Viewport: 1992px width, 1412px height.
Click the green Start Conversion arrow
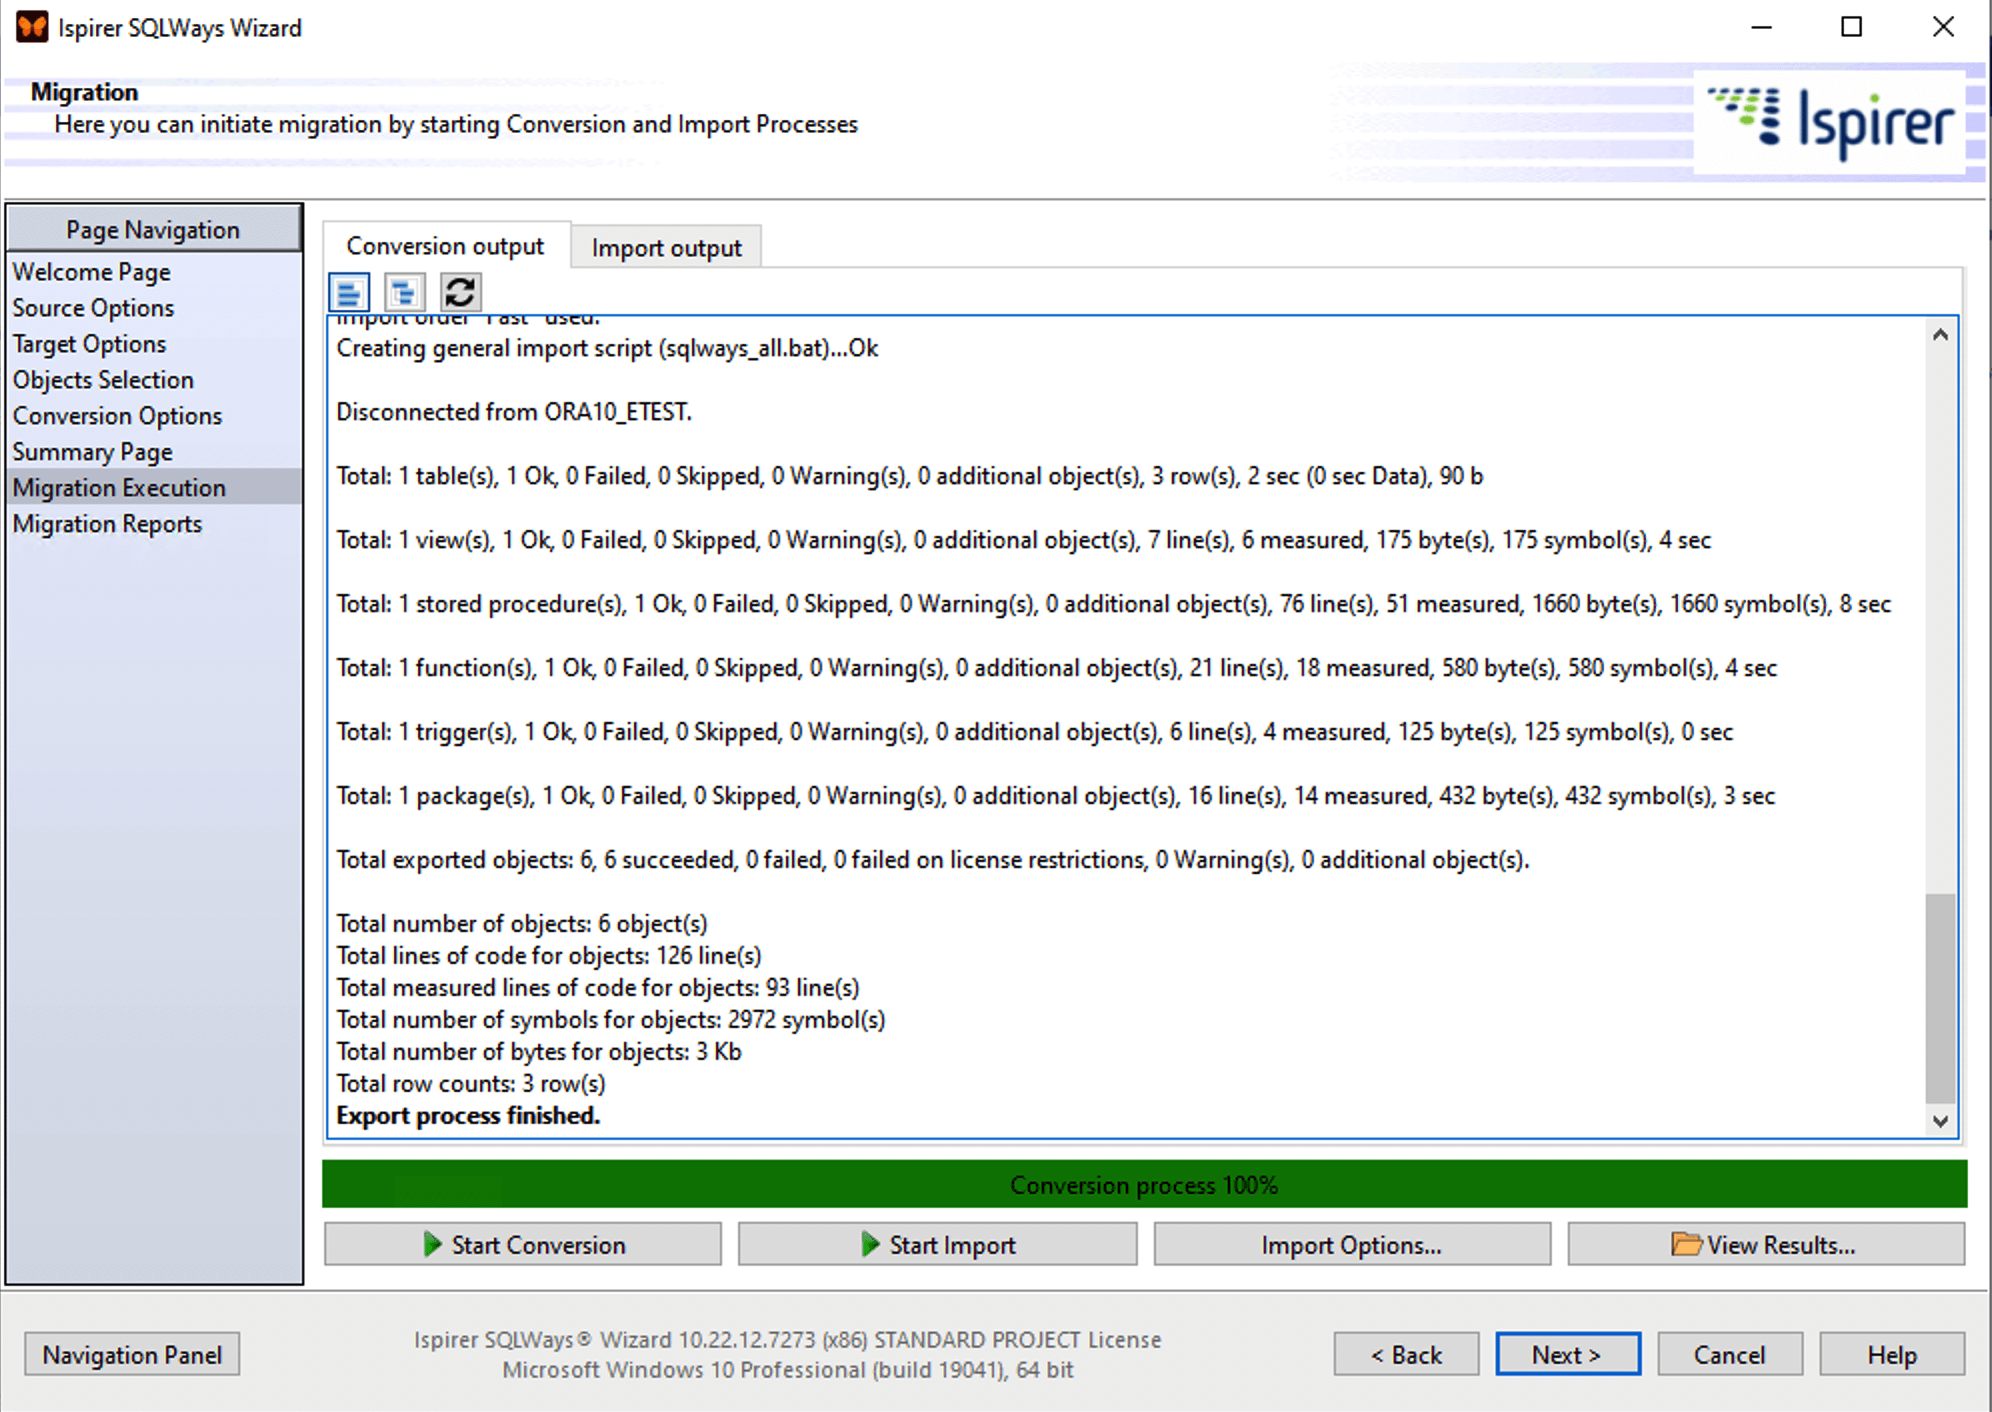pyautogui.click(x=432, y=1244)
